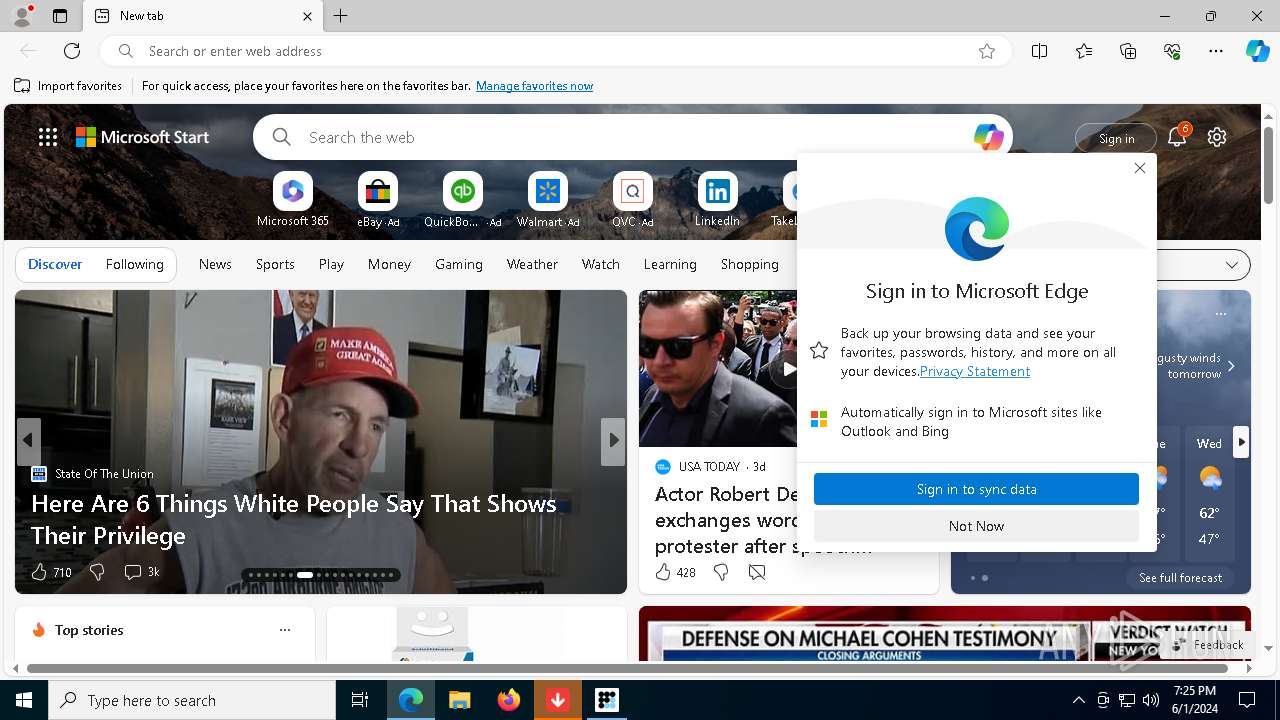Open Top stories more options menu
This screenshot has width=1280, height=720.
(x=285, y=630)
